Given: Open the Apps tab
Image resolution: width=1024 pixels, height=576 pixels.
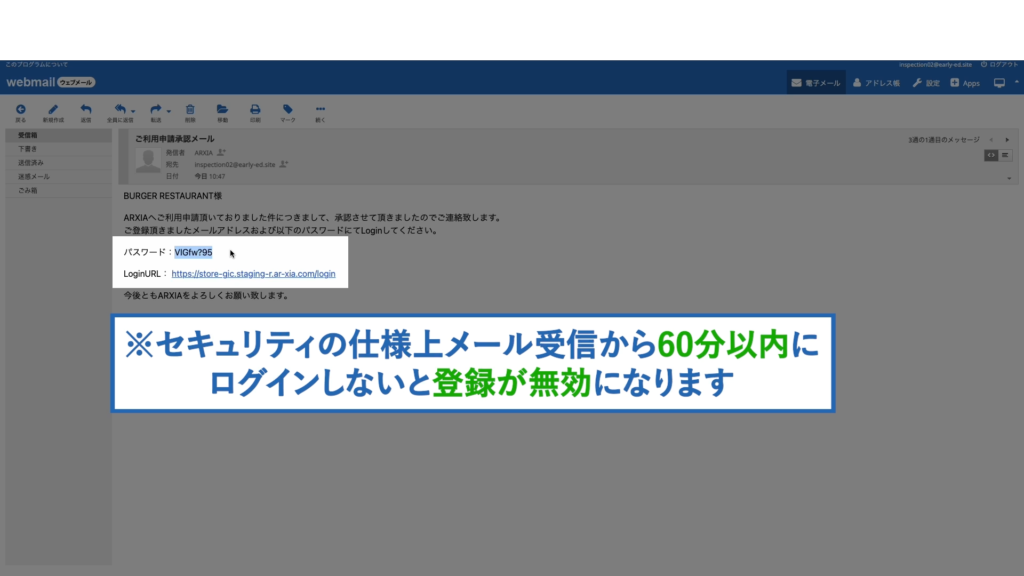Looking at the screenshot, I should [x=965, y=83].
